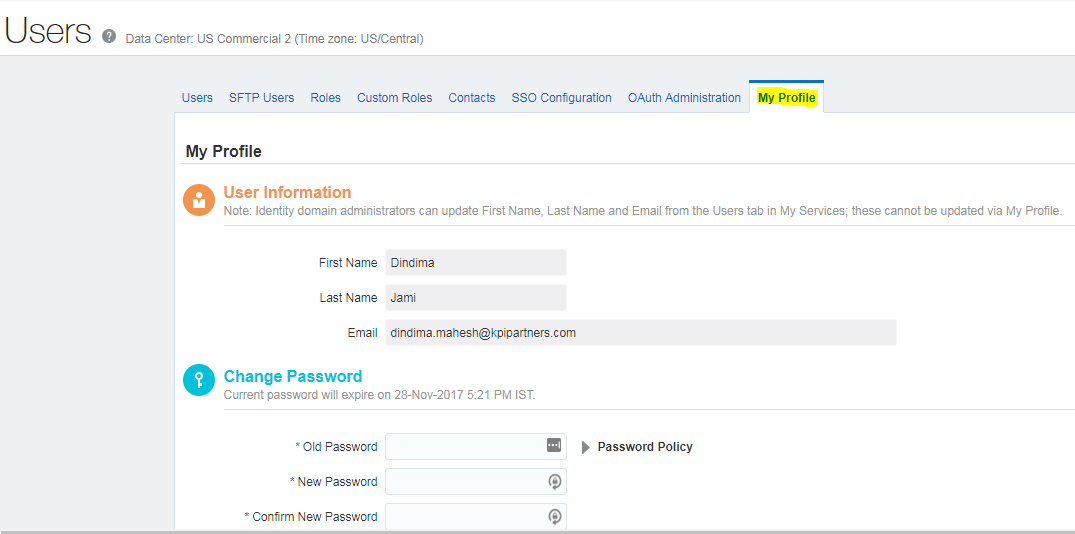This screenshot has height=534, width=1075.
Task: Select the My Profile tab
Action: [x=786, y=98]
